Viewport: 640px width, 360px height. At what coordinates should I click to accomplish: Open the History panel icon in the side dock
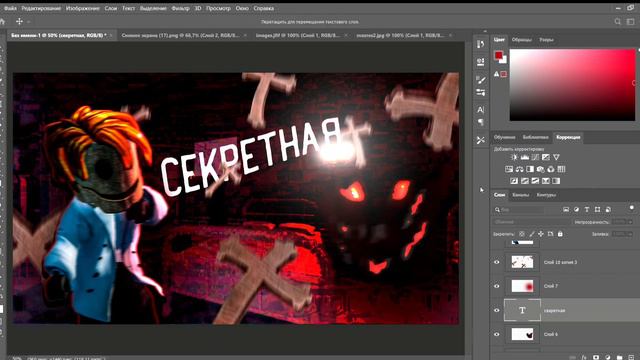pyautogui.click(x=480, y=44)
